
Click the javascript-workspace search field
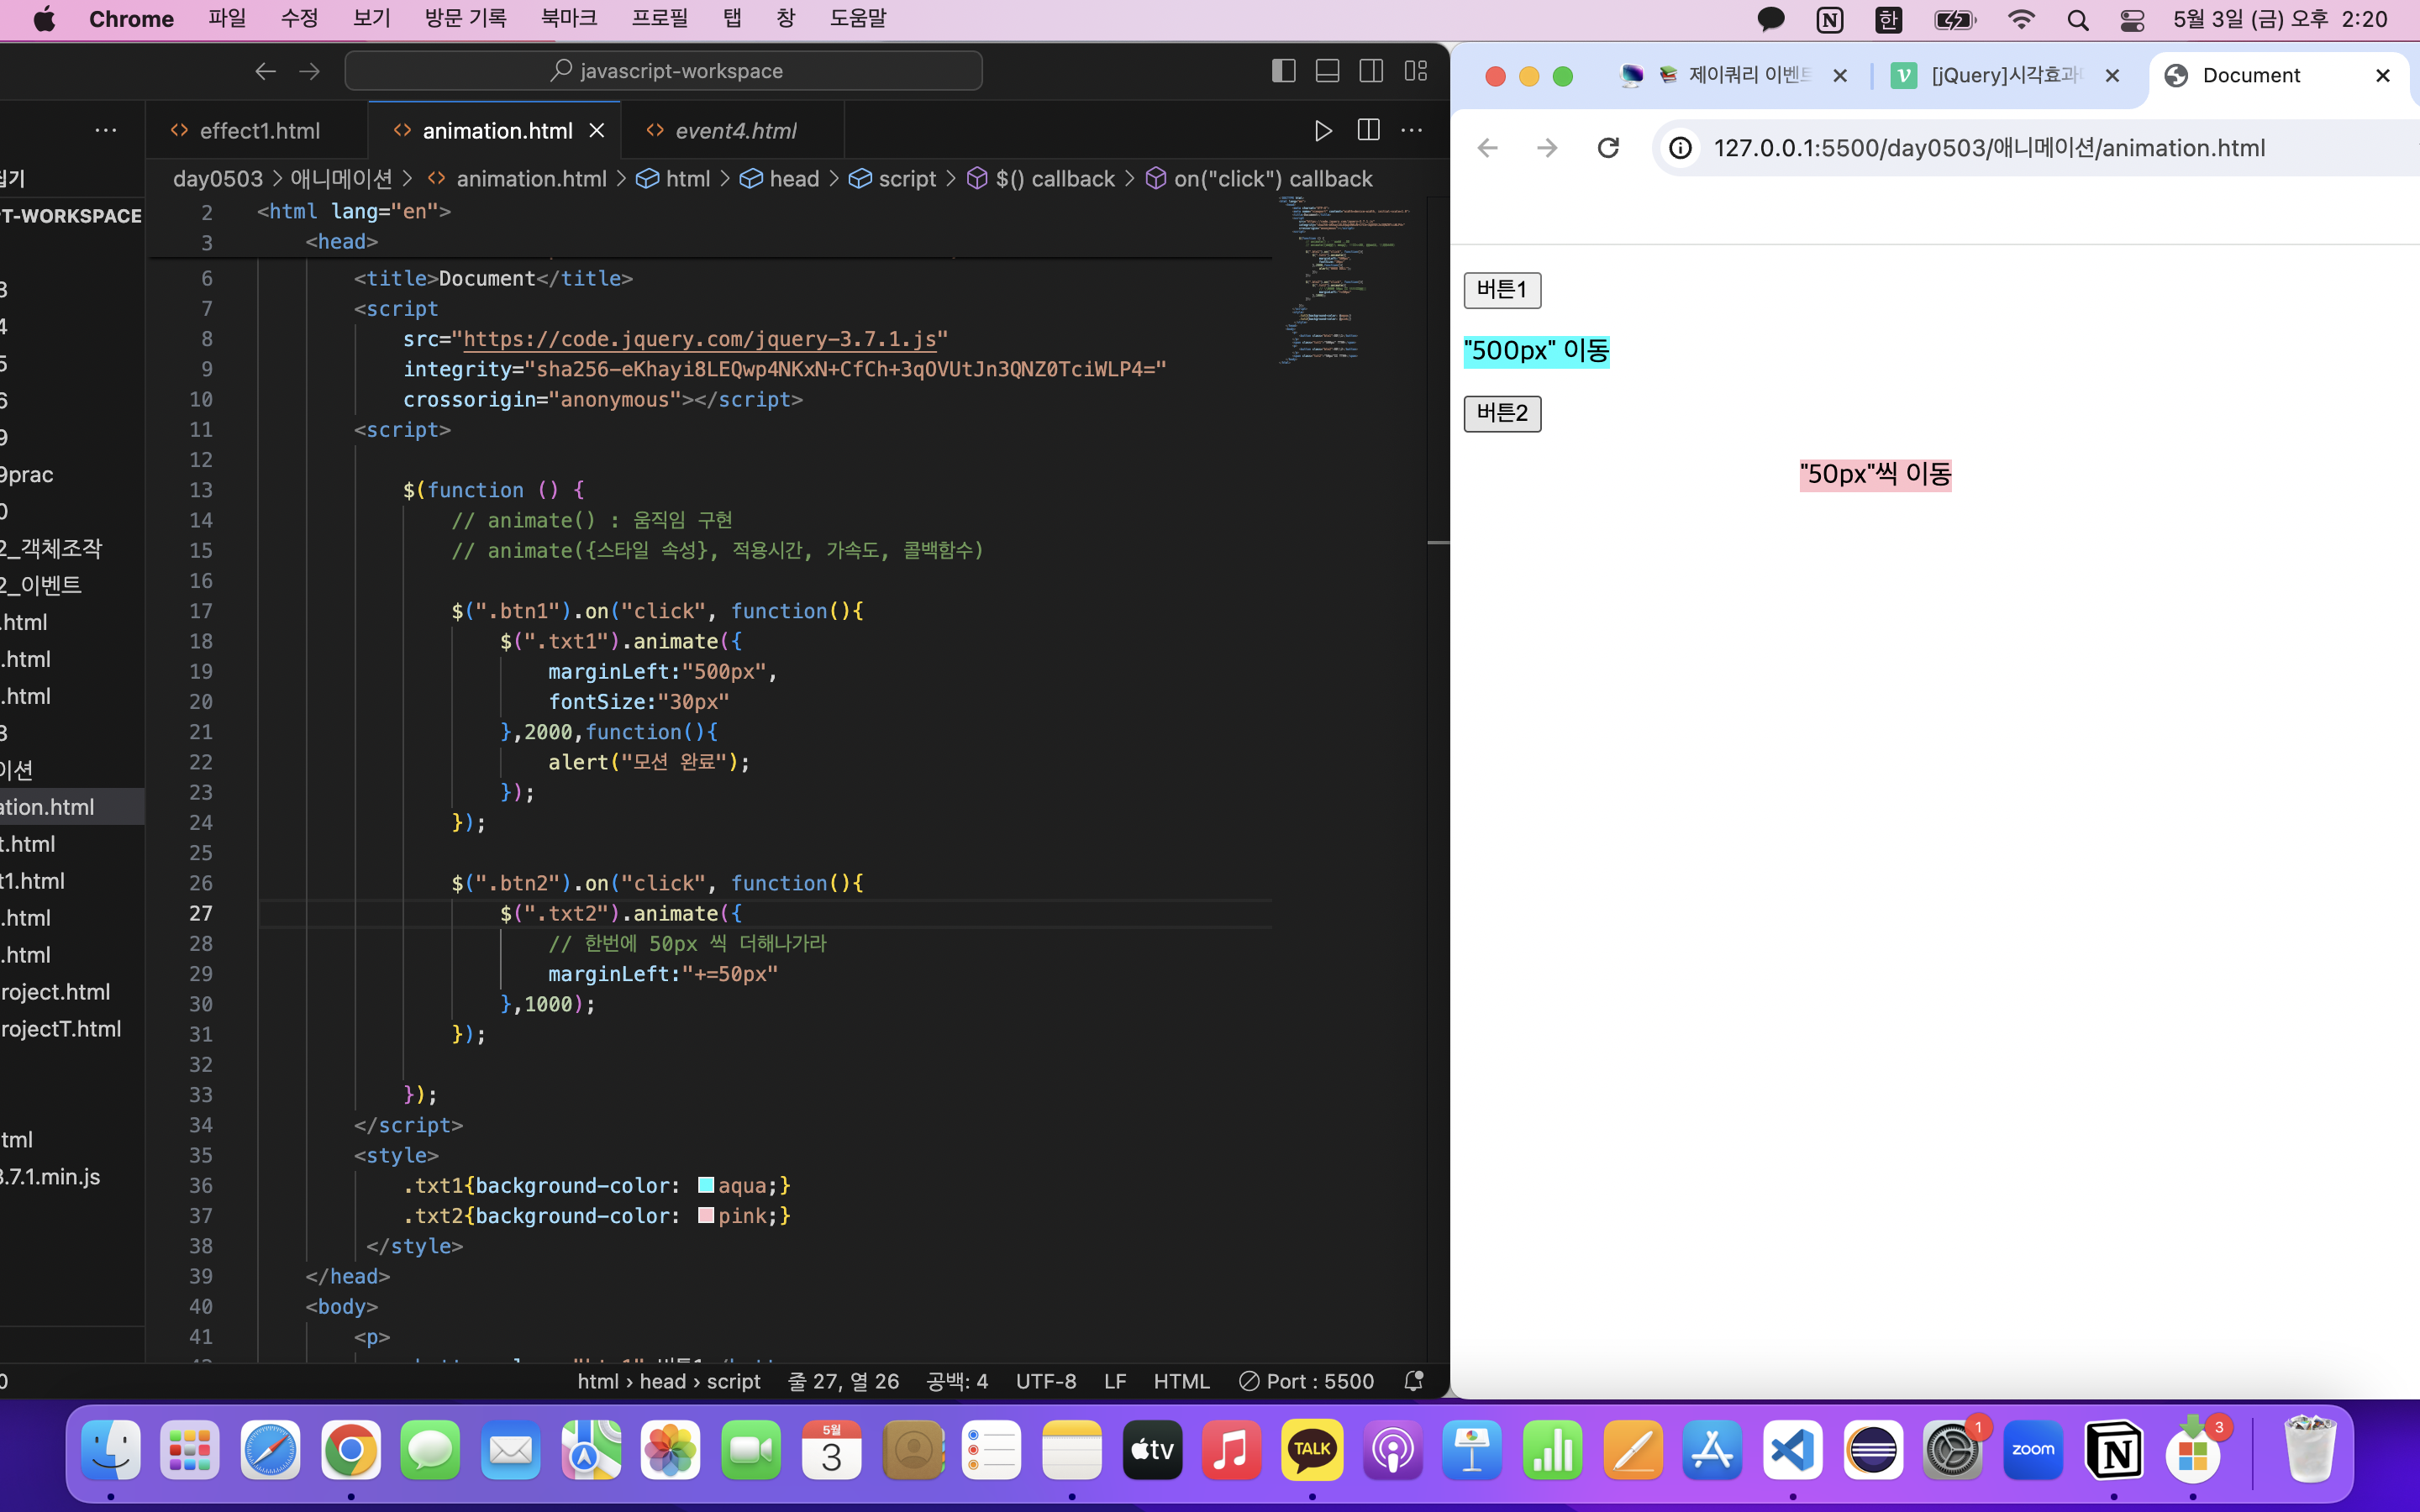click(664, 71)
